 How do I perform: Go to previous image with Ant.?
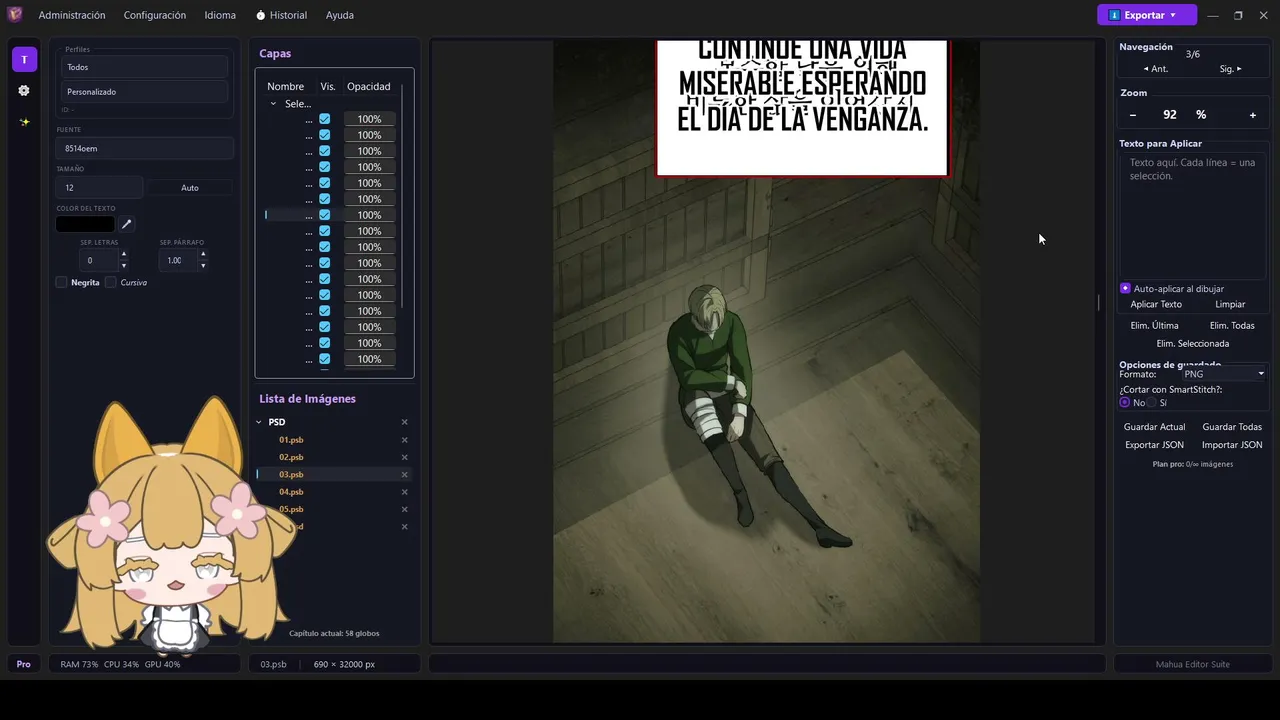[x=1156, y=69]
